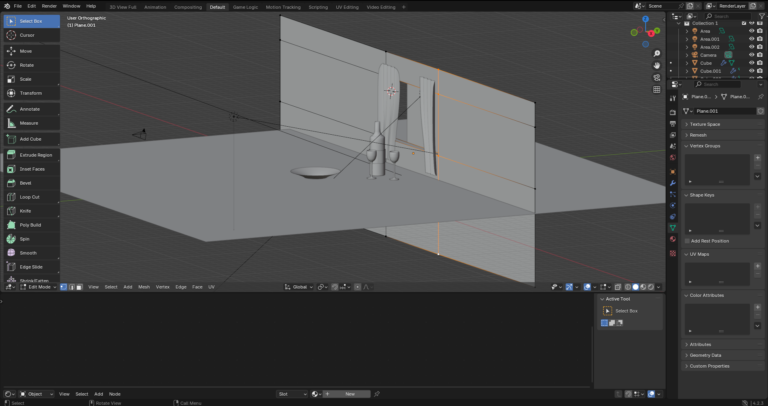
Task: Enable the Add Rest Position checkbox
Action: pos(686,241)
